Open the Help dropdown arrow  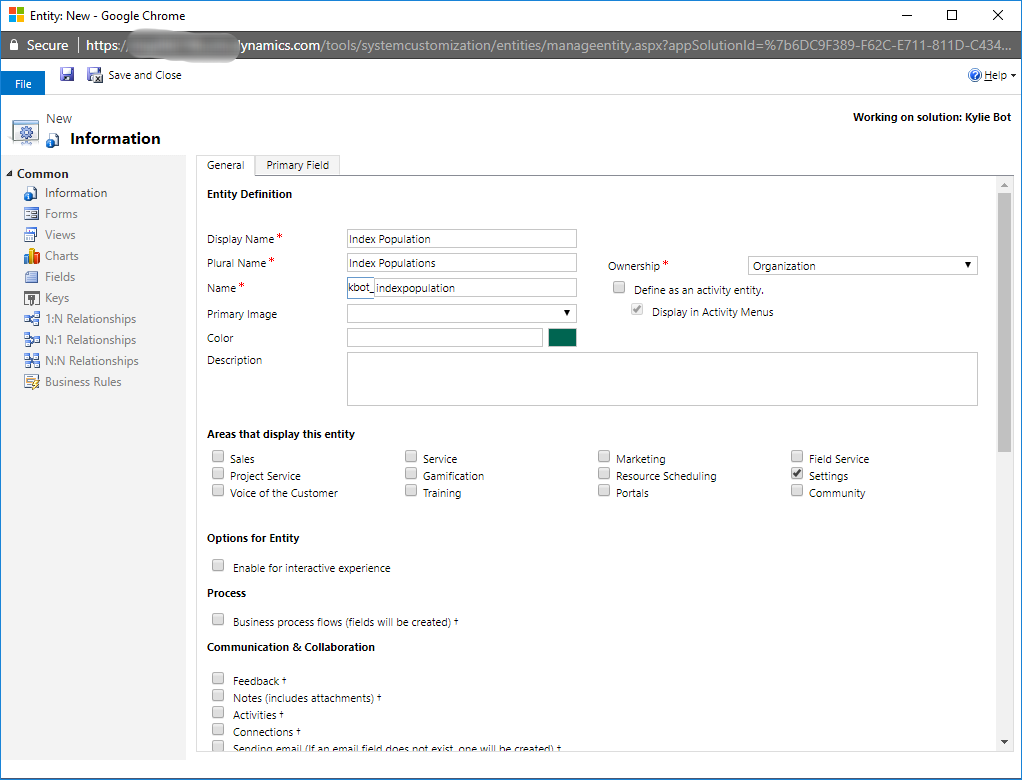click(x=1013, y=76)
